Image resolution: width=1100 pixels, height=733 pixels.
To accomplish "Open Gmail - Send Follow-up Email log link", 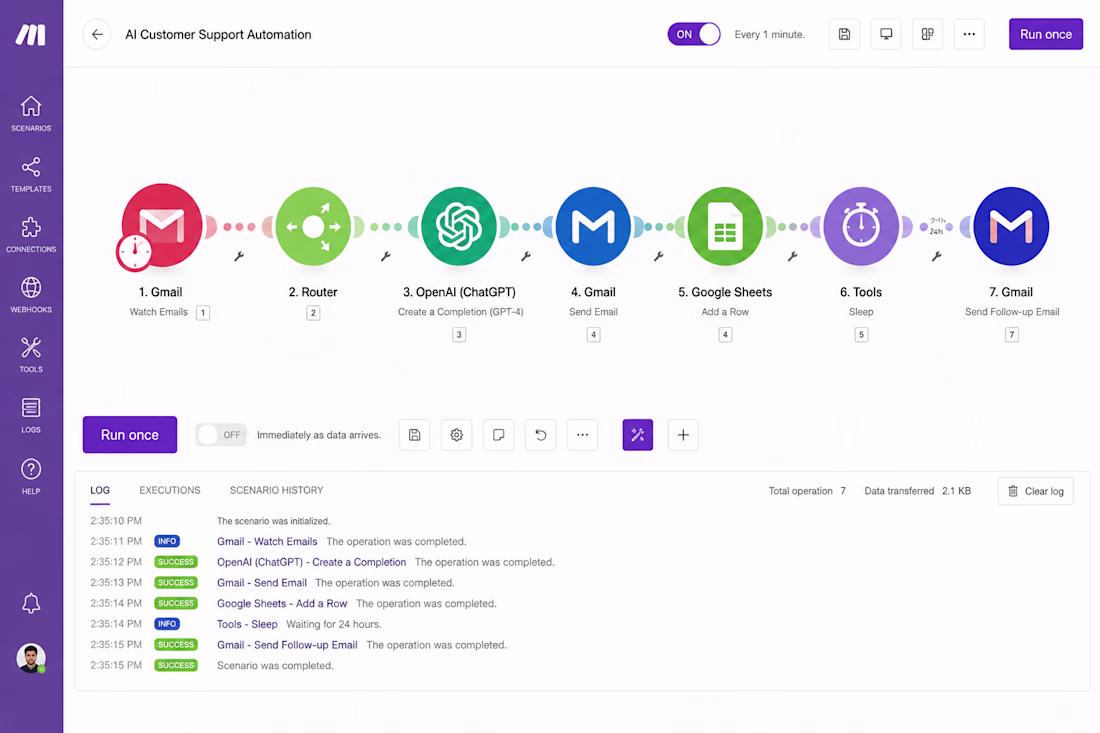I will click(287, 645).
